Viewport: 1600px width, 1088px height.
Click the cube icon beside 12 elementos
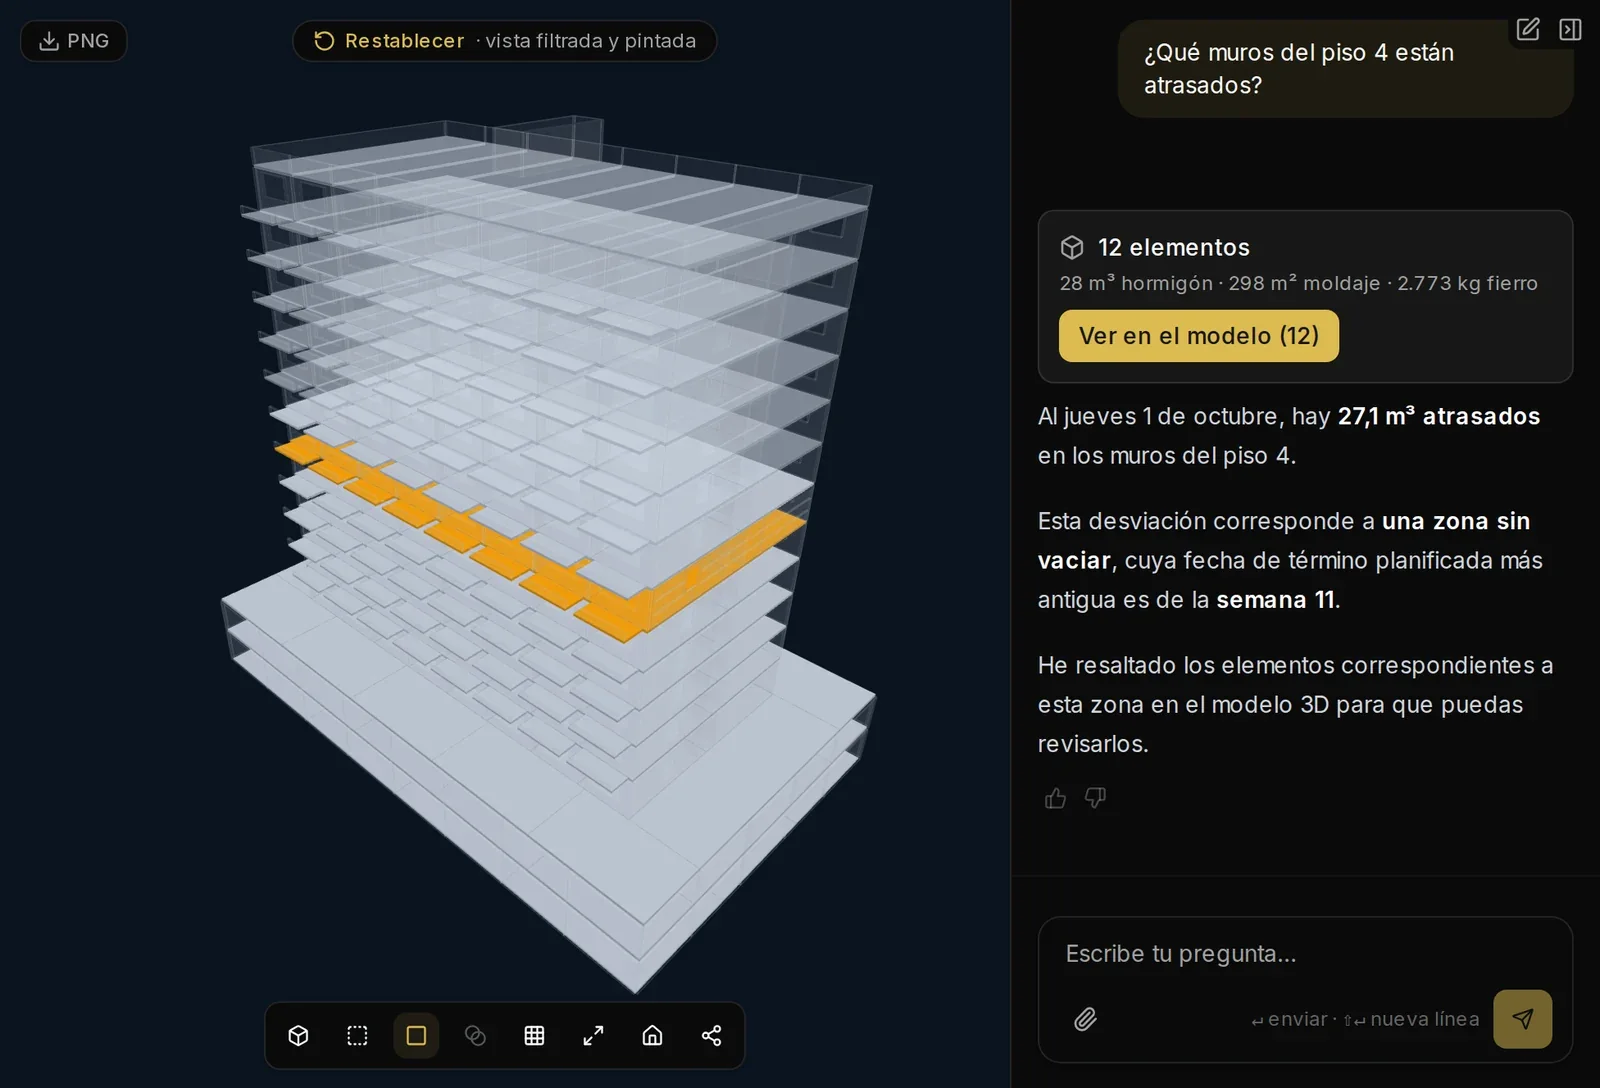(1072, 247)
